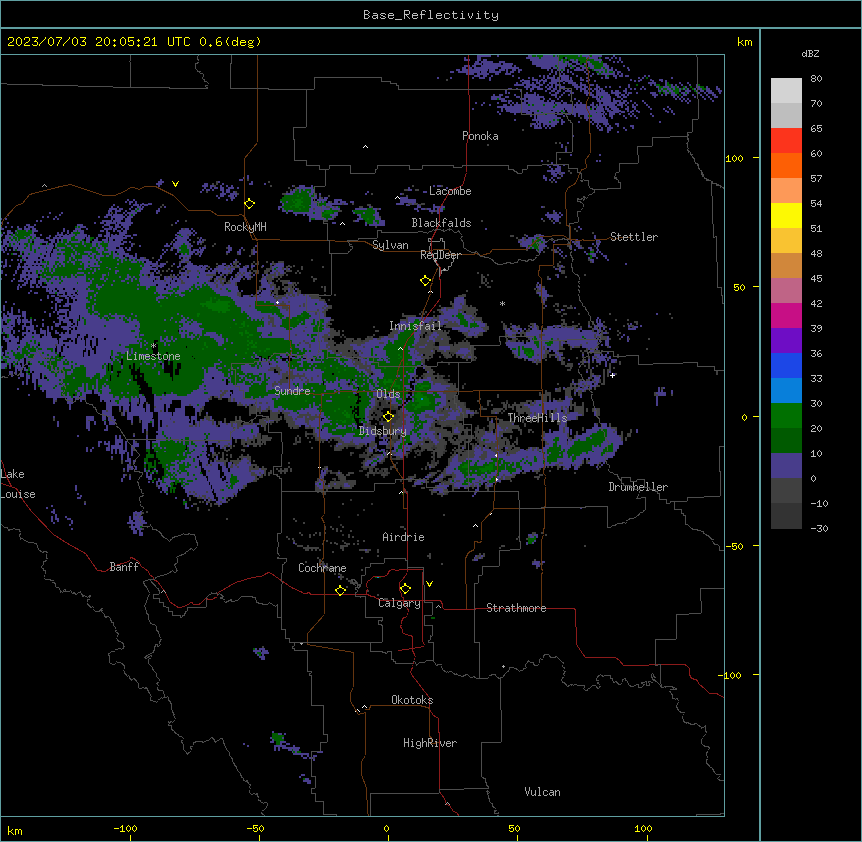Click the RedDeer city label
This screenshot has width=862, height=842.
pyautogui.click(x=441, y=255)
